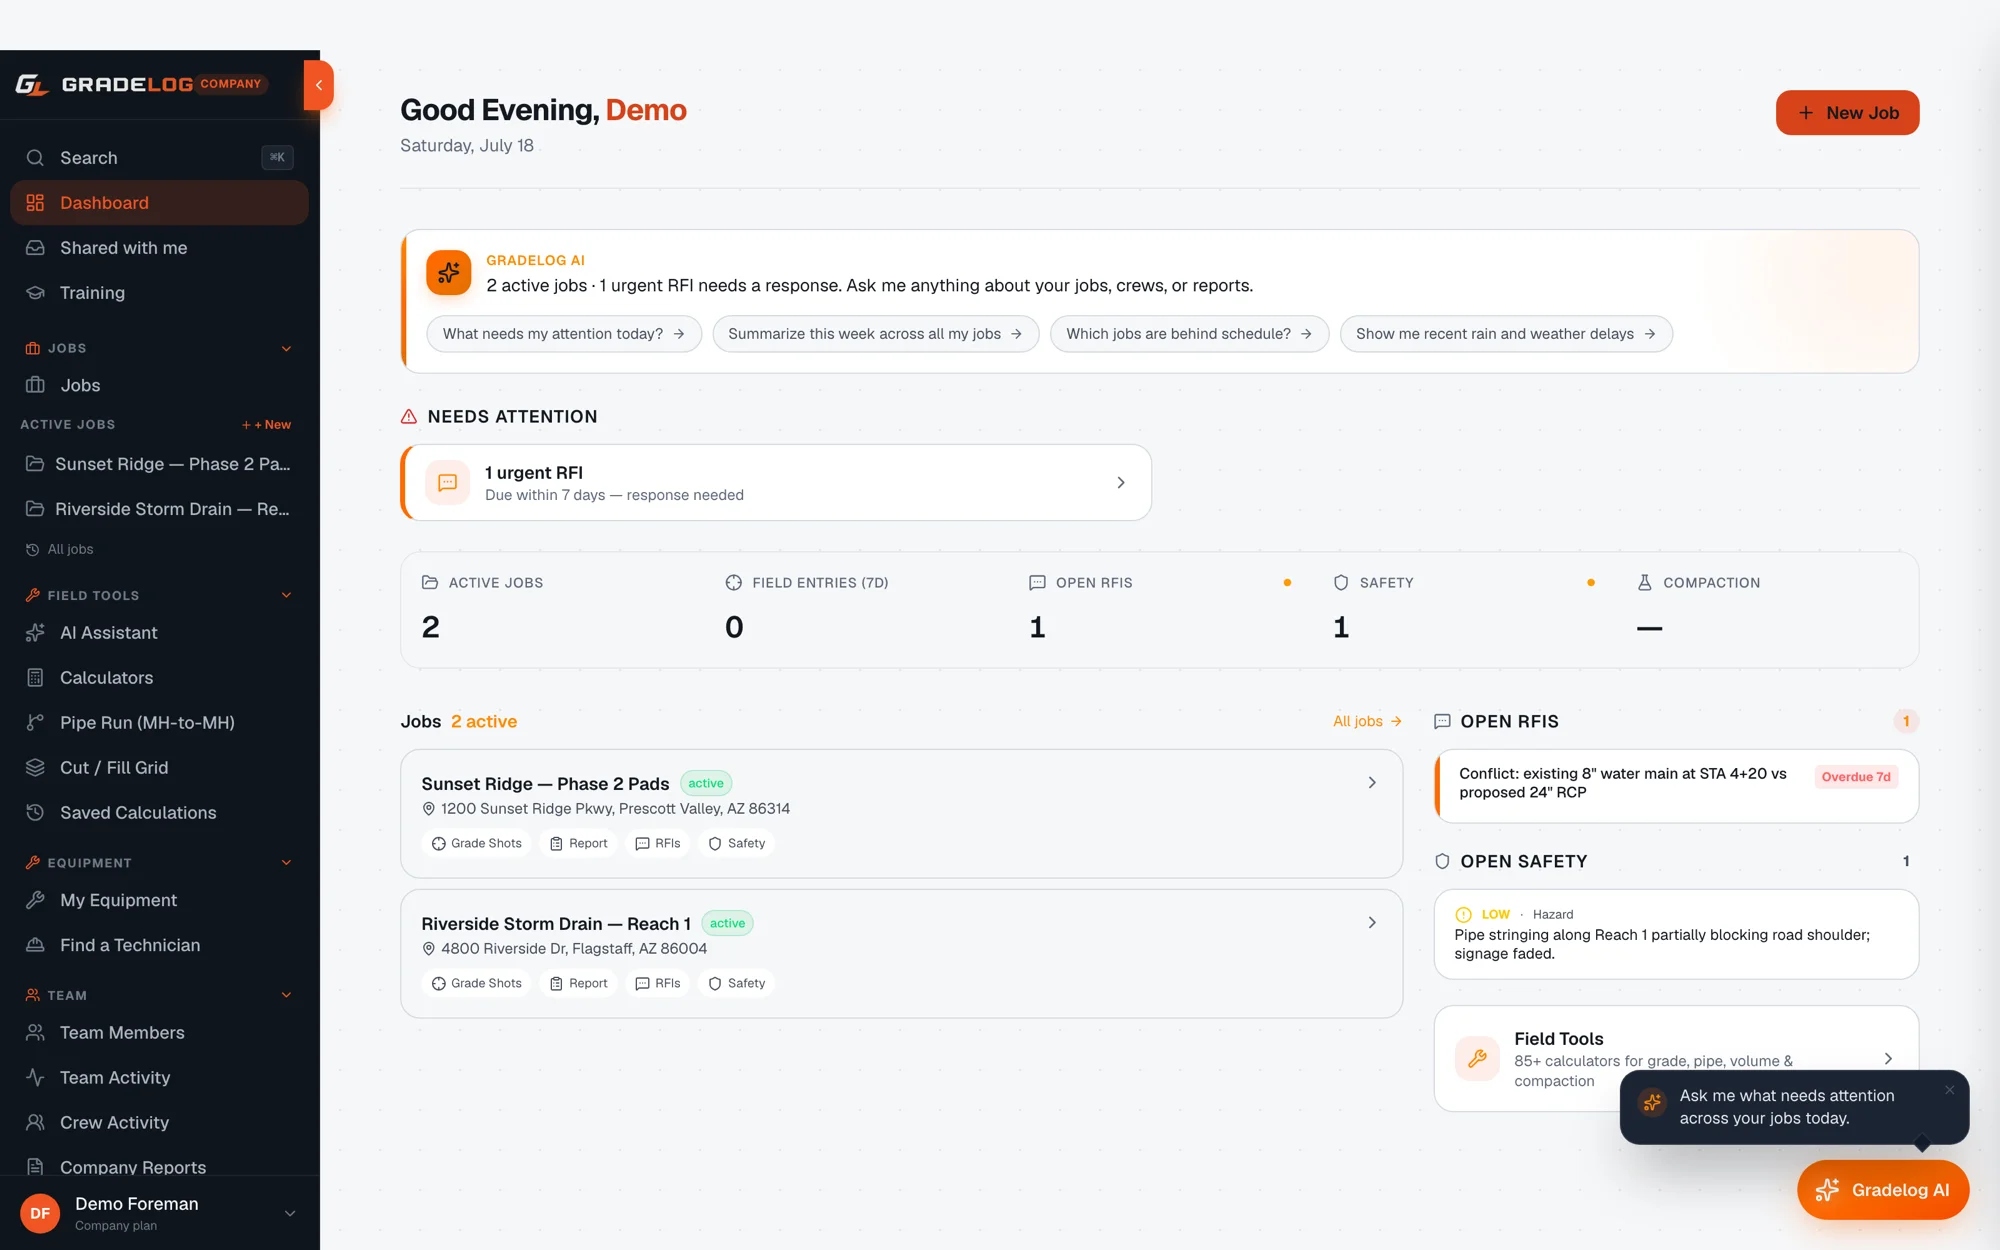Viewport: 2000px width, 1250px height.
Task: Open RFIs for Riverside Storm Drain
Action: (658, 983)
